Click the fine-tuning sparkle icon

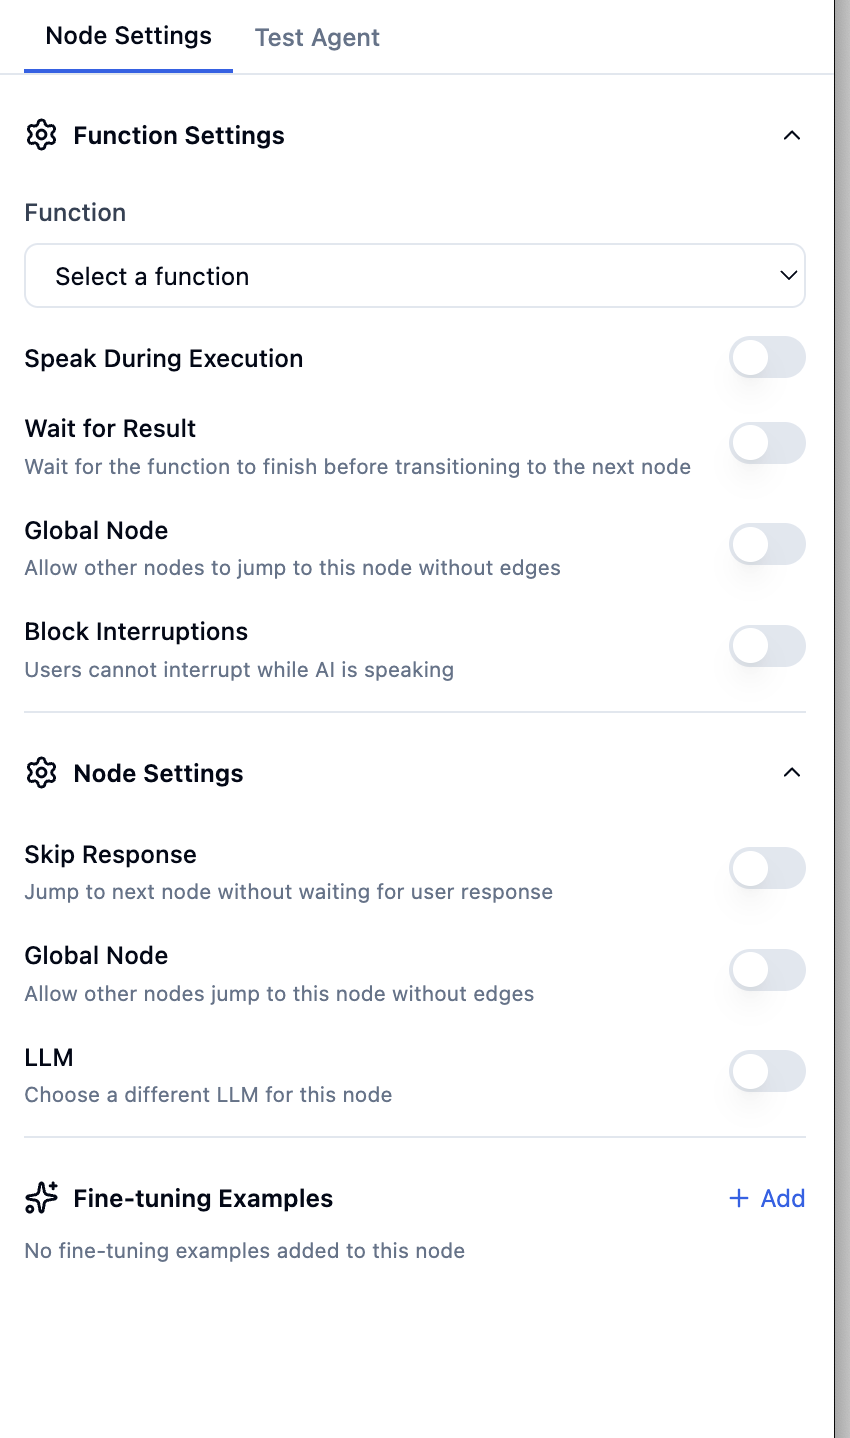[39, 1198]
